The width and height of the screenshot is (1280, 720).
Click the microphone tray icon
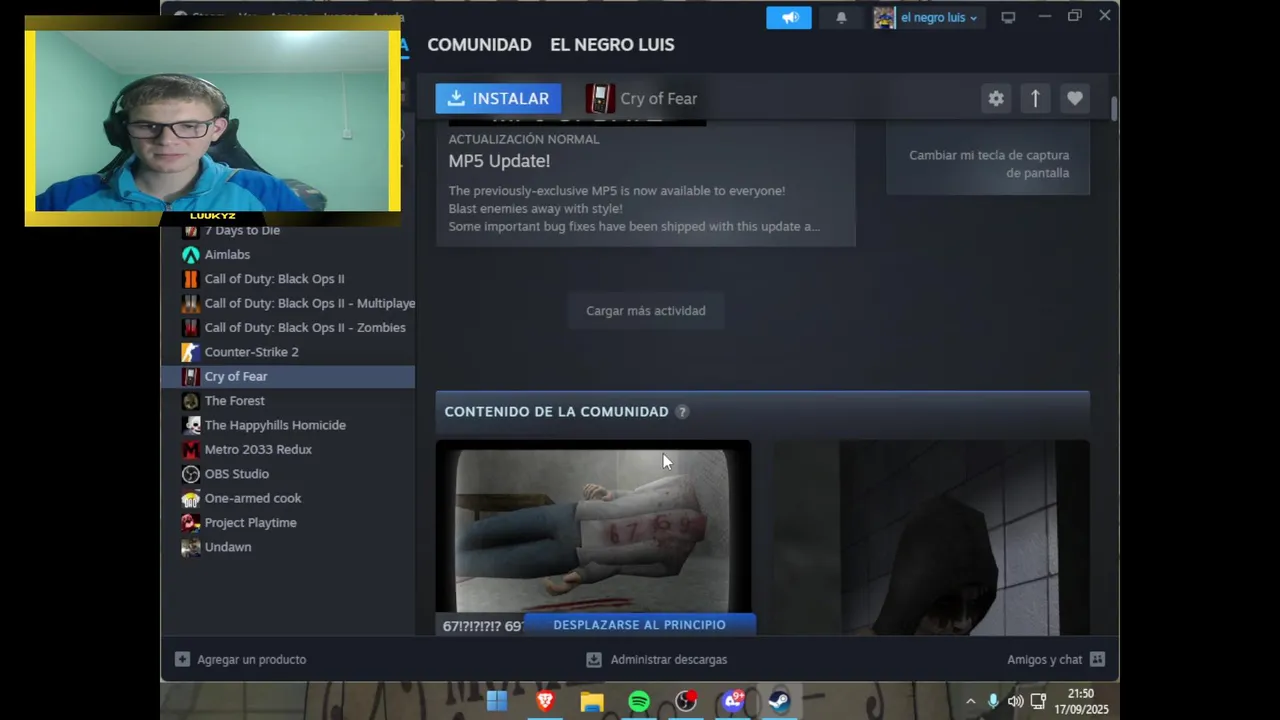993,702
